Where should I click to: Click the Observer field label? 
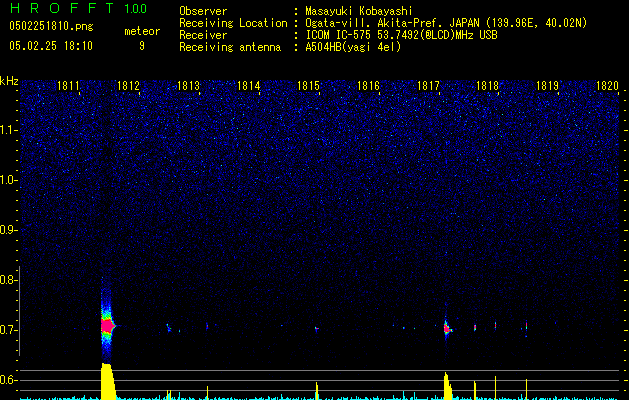(203, 11)
